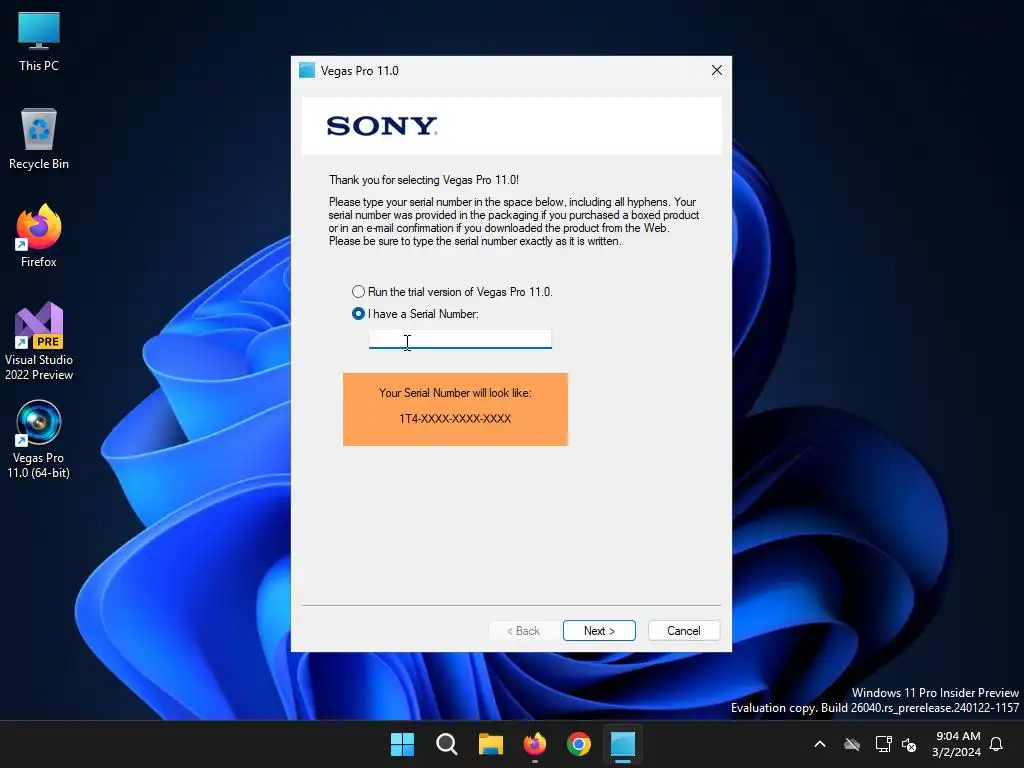Open File Explorer from the taskbar

490,744
